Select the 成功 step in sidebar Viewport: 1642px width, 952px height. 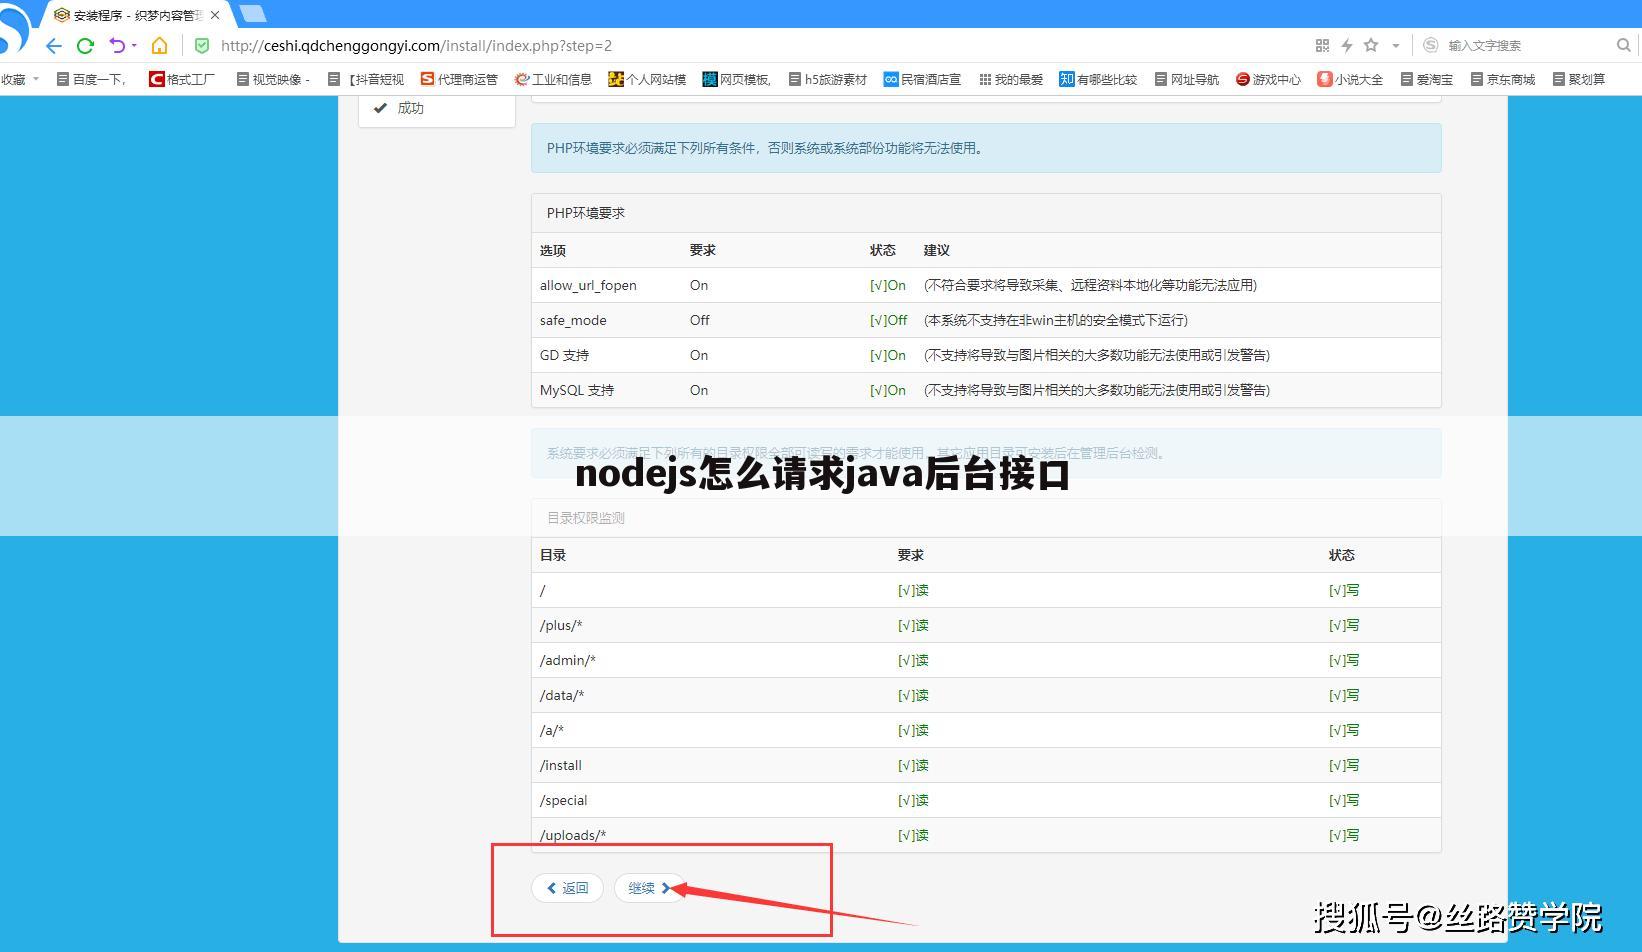(x=437, y=108)
